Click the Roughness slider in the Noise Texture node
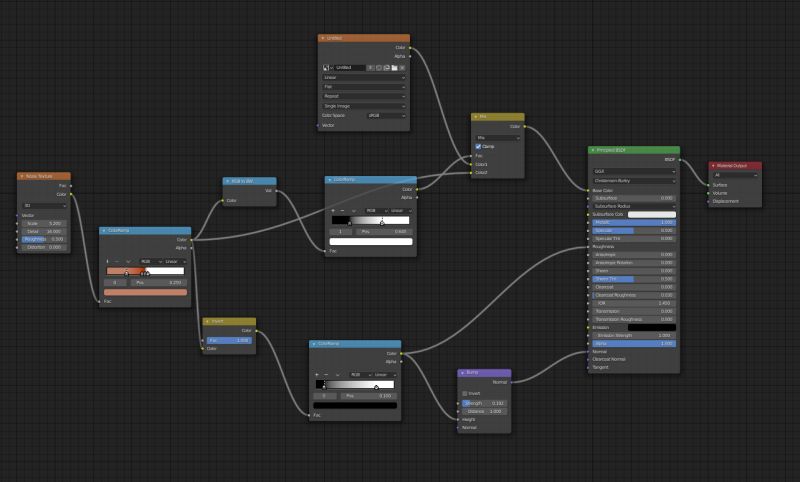The width and height of the screenshot is (800, 482). (44, 239)
